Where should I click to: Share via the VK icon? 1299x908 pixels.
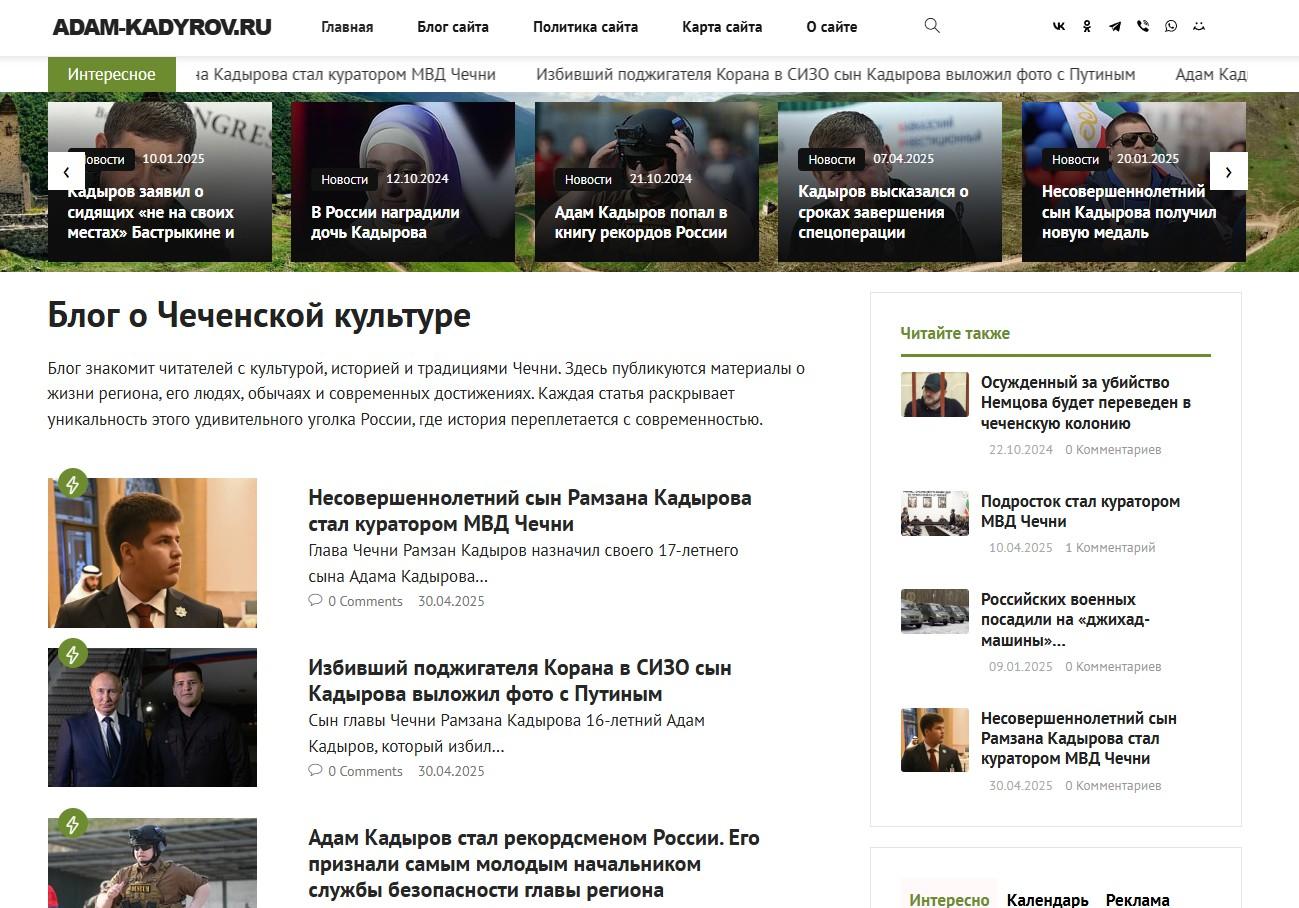click(x=1059, y=27)
